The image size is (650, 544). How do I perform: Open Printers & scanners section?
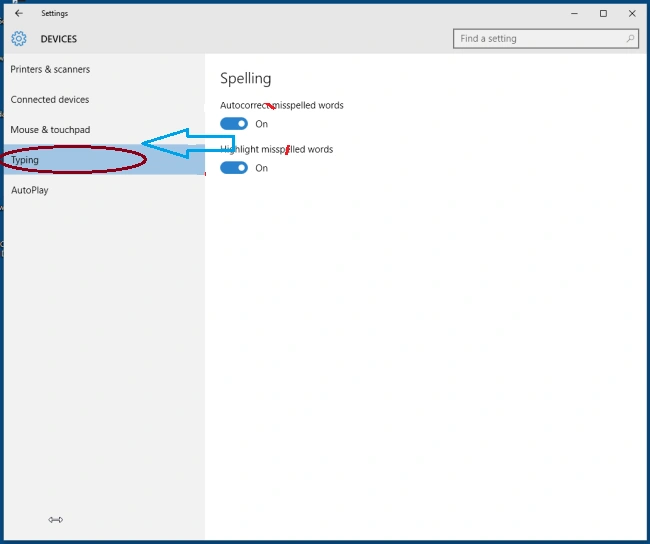coord(50,69)
